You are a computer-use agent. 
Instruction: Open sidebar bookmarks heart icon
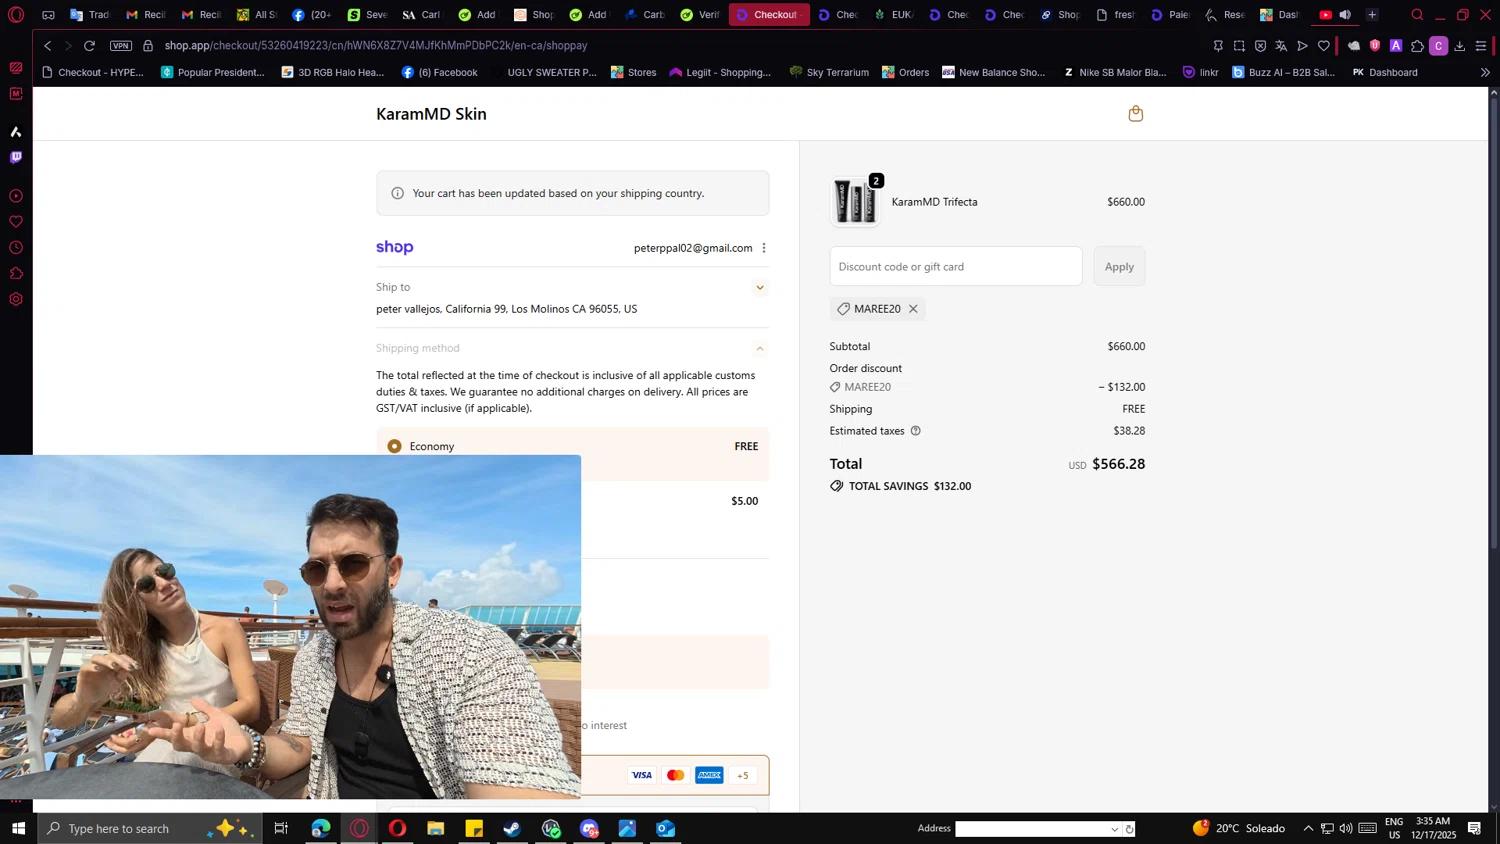[16, 222]
